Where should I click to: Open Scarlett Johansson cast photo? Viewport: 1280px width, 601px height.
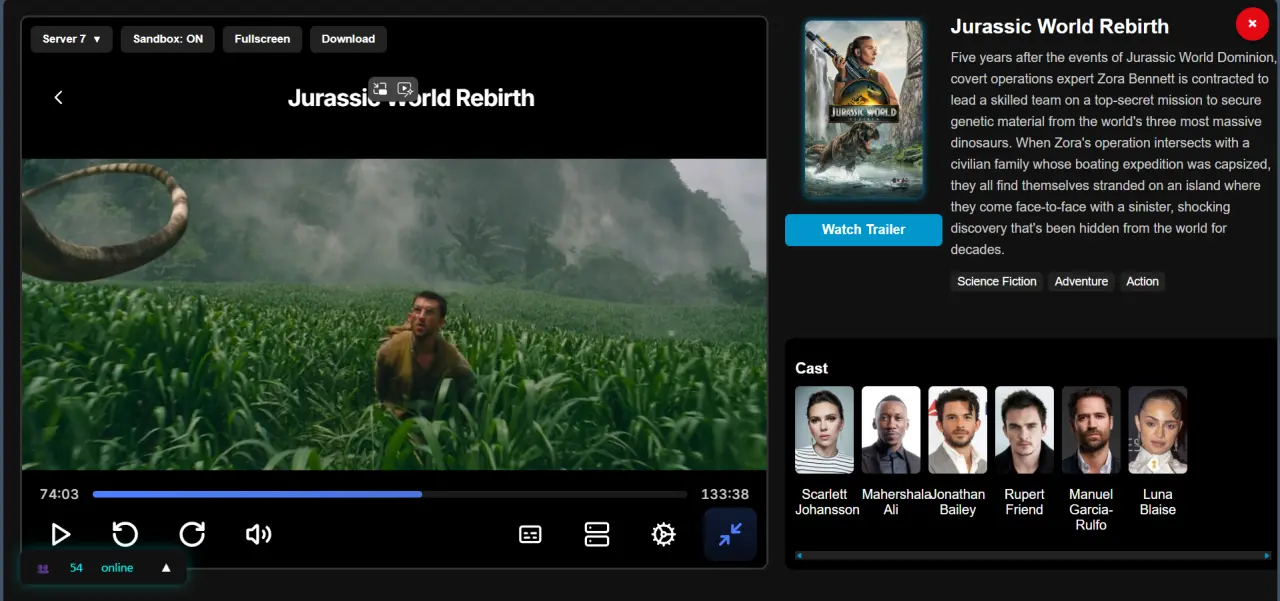825,430
